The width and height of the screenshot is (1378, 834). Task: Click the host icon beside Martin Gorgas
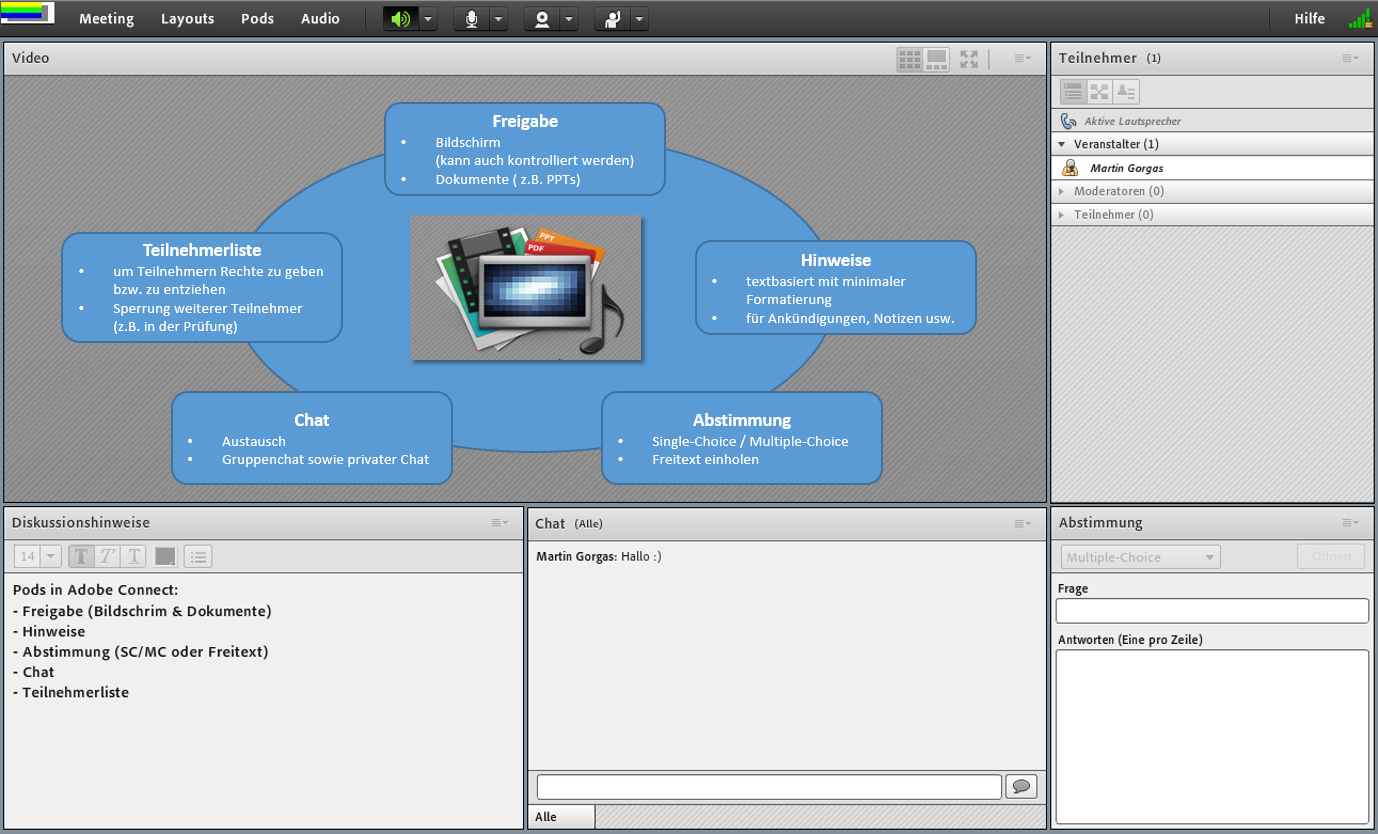click(1070, 168)
